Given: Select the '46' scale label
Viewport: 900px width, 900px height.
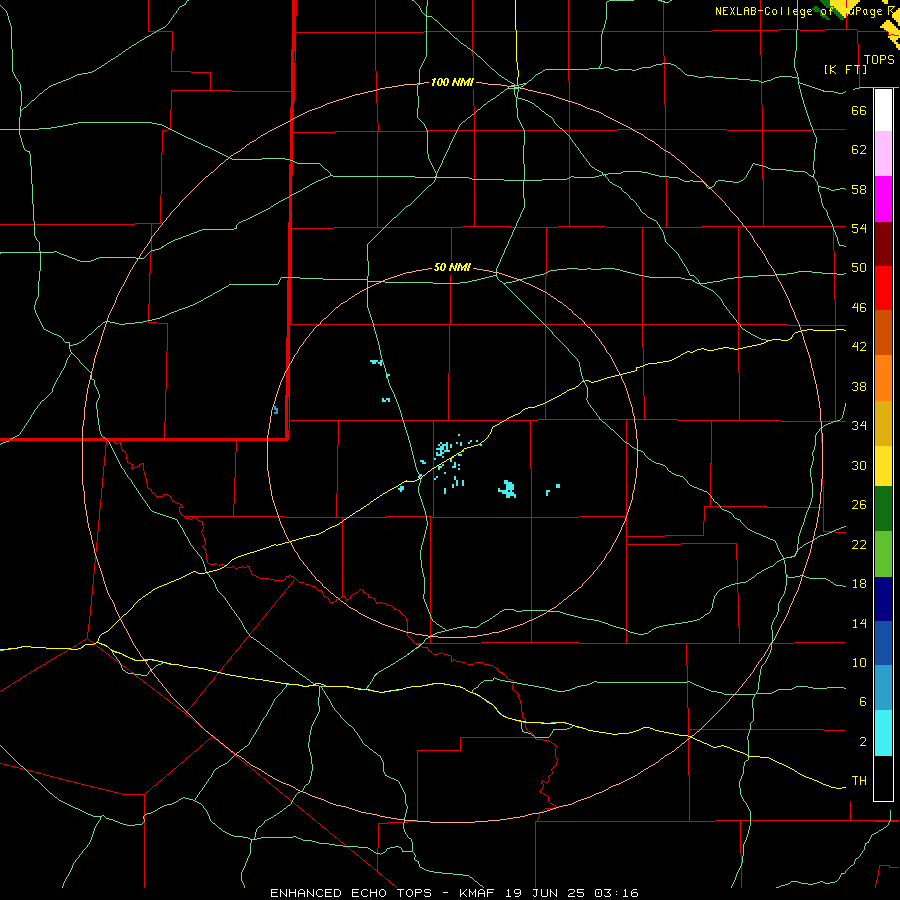Looking at the screenshot, I should pos(859,308).
